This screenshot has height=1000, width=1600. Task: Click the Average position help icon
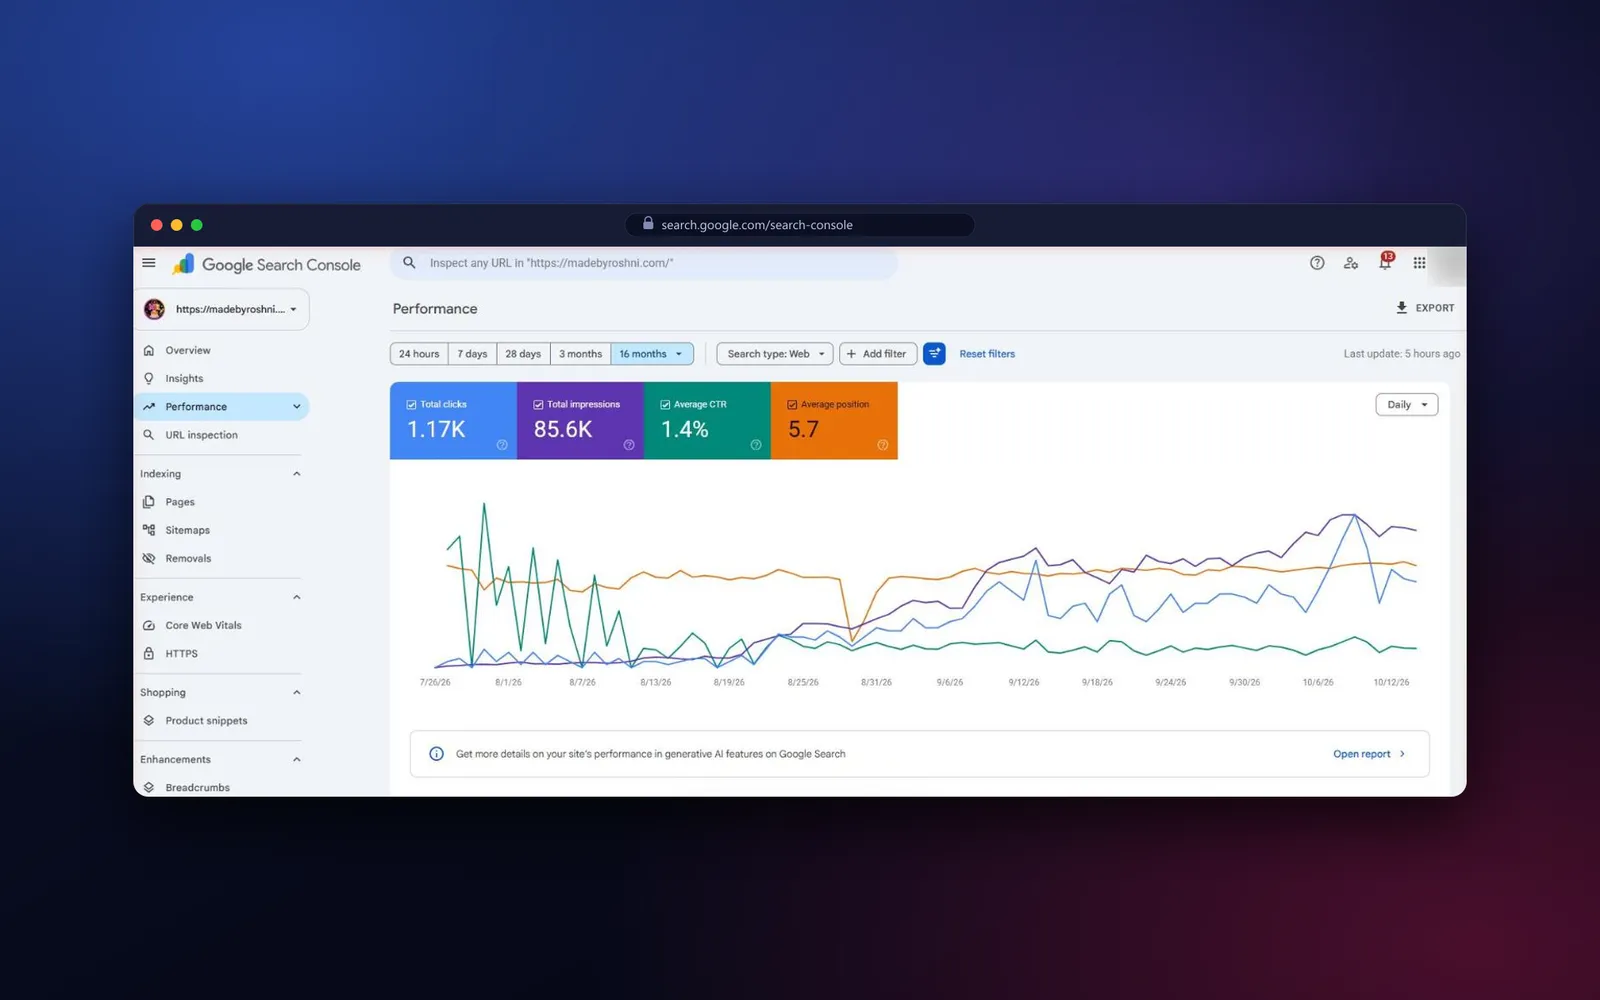[883, 445]
